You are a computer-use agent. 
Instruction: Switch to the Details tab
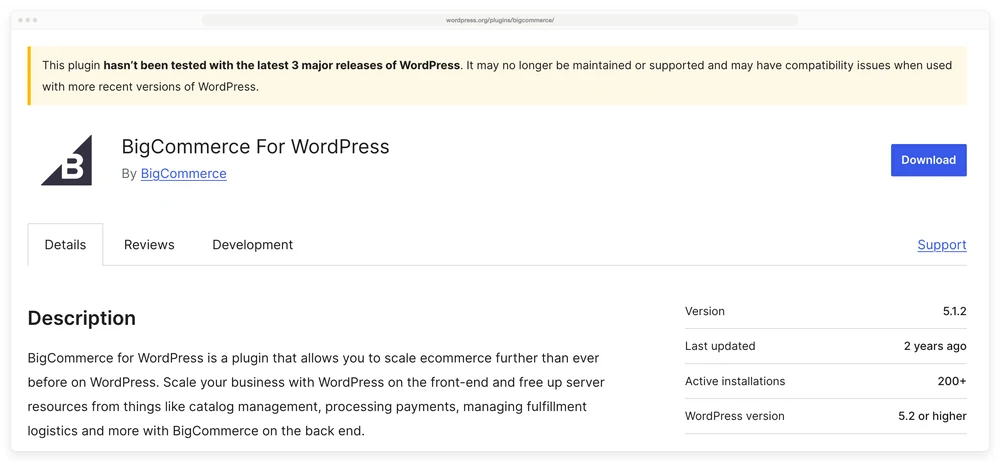[x=65, y=244]
